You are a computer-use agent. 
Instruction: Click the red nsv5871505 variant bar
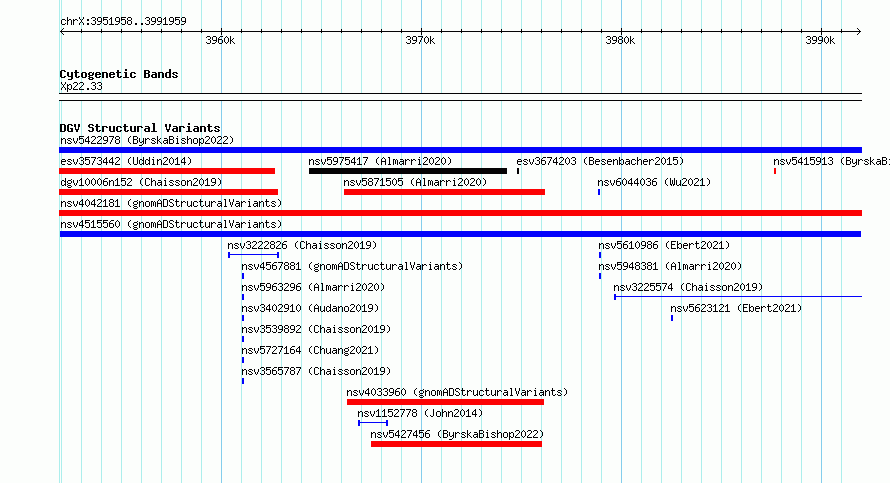444,192
